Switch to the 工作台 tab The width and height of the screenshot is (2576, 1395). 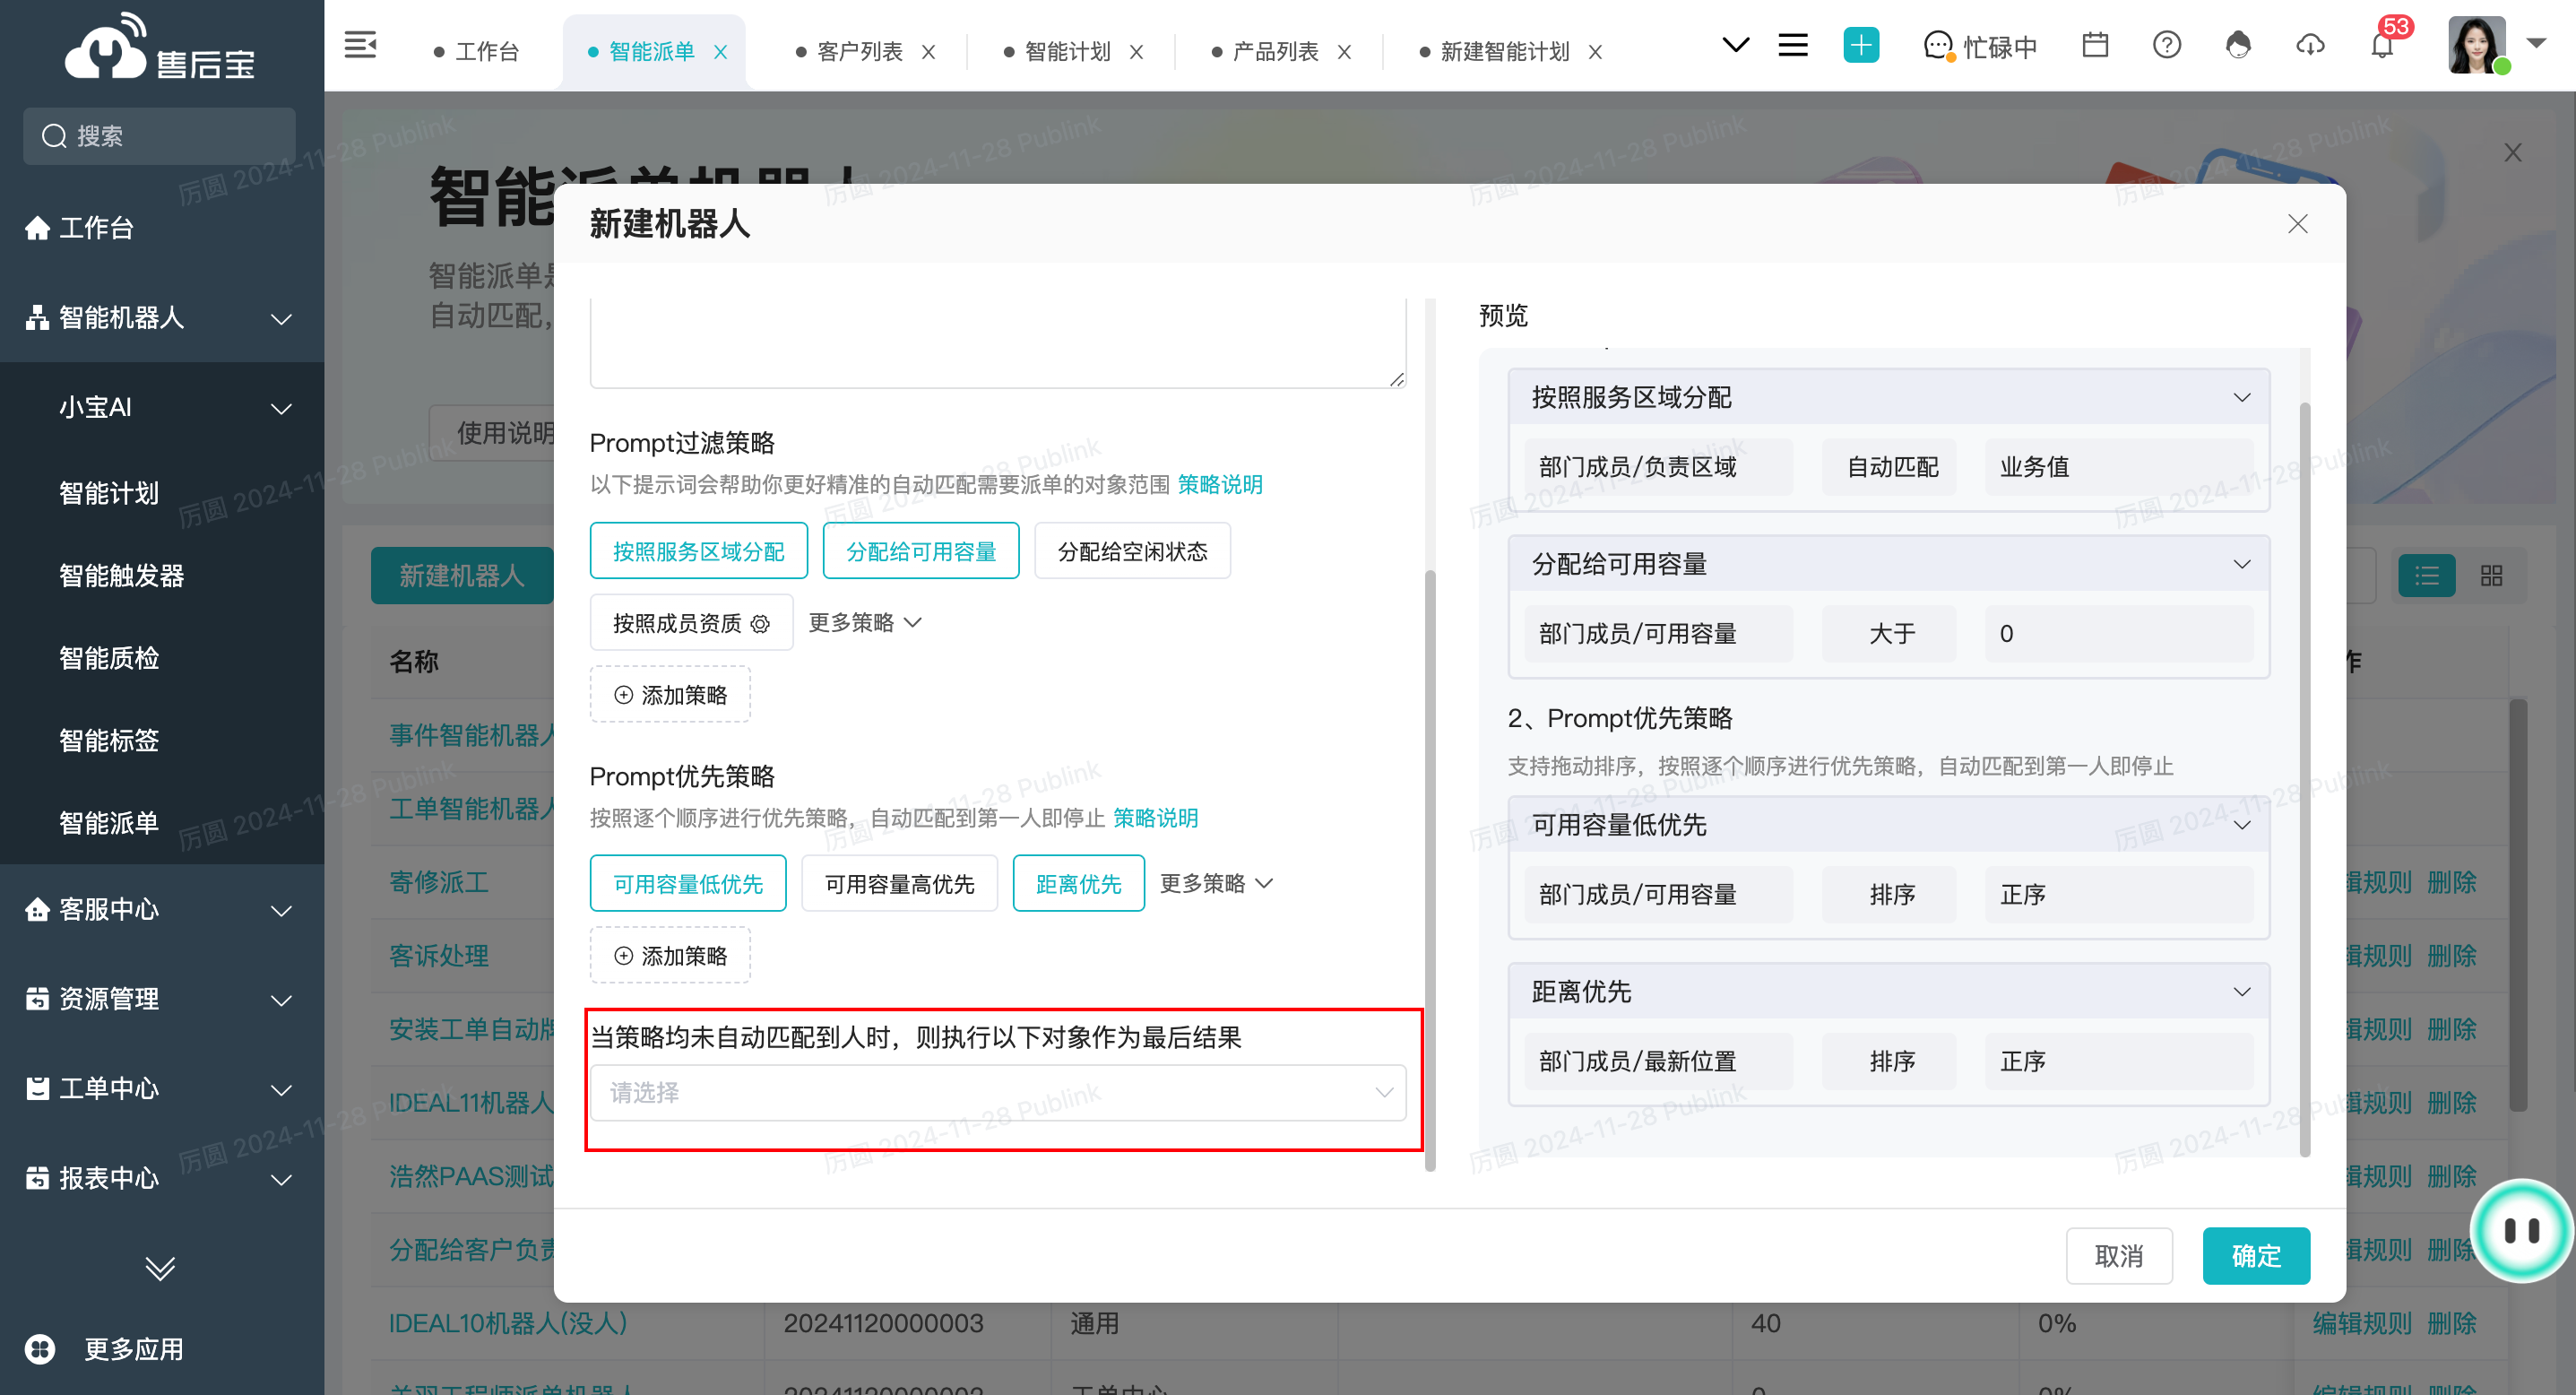[476, 52]
